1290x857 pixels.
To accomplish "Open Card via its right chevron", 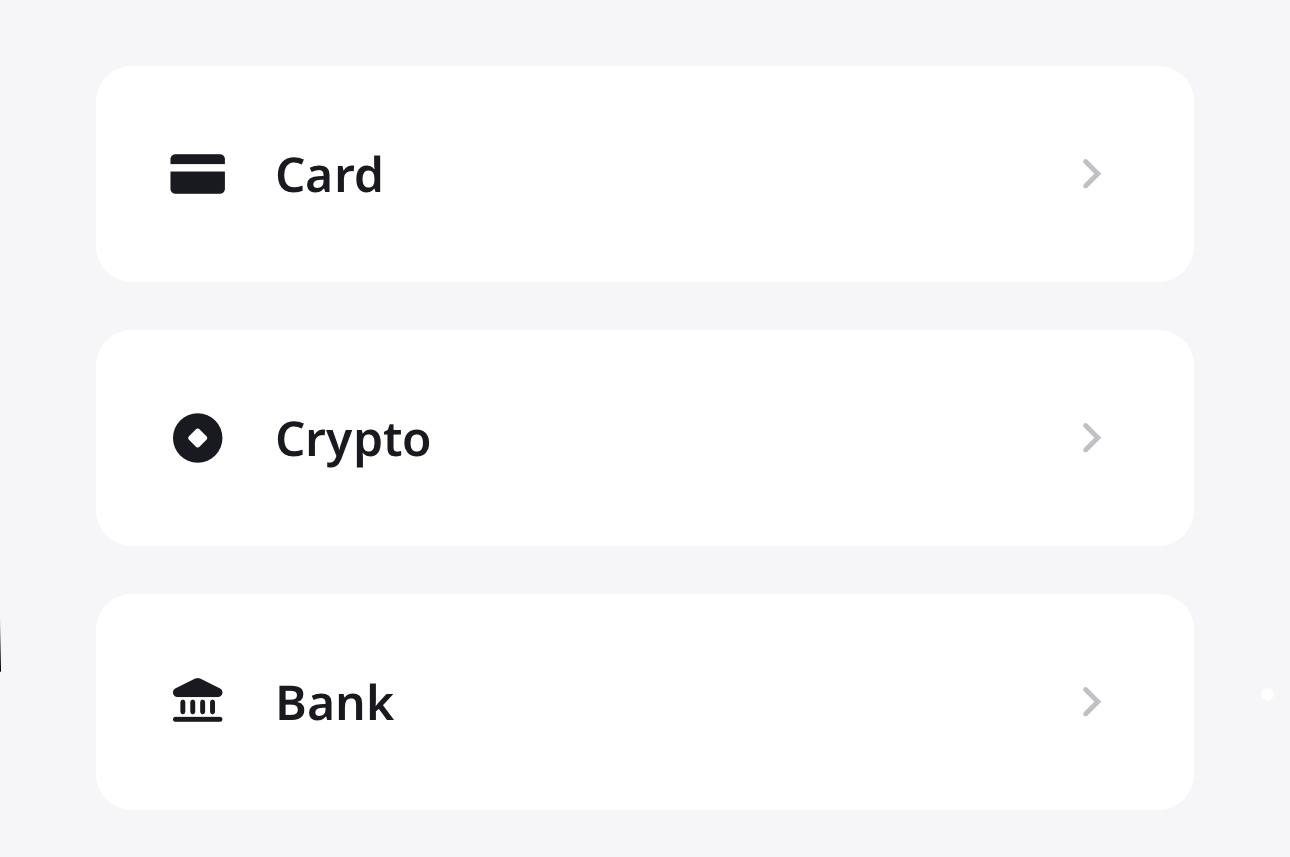I will (1091, 174).
